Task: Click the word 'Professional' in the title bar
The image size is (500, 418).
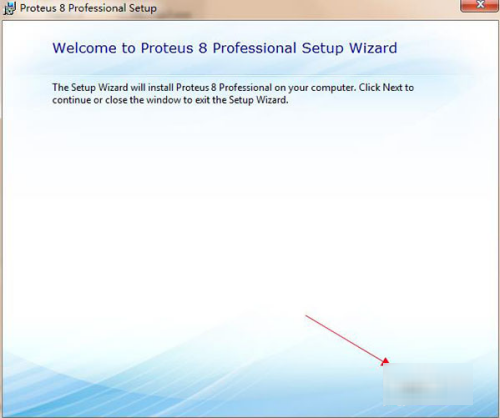Action: [97, 8]
